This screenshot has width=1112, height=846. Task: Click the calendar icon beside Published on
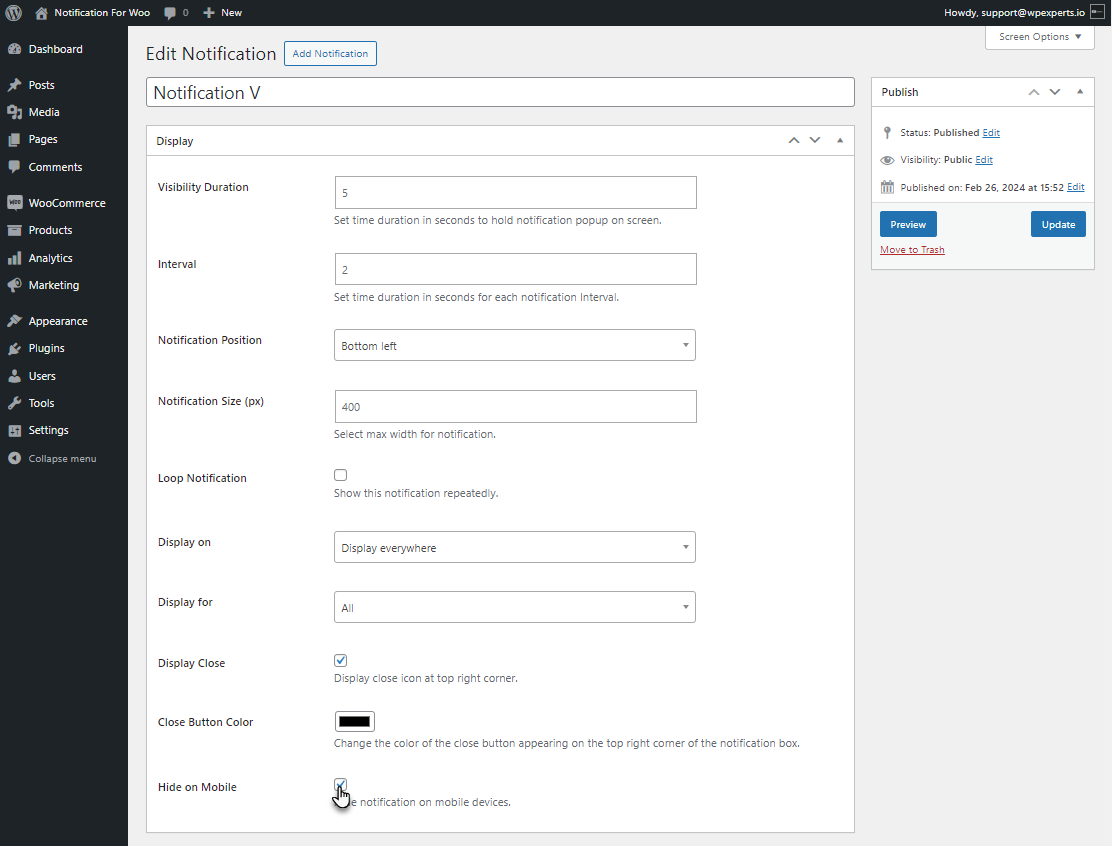coord(887,187)
